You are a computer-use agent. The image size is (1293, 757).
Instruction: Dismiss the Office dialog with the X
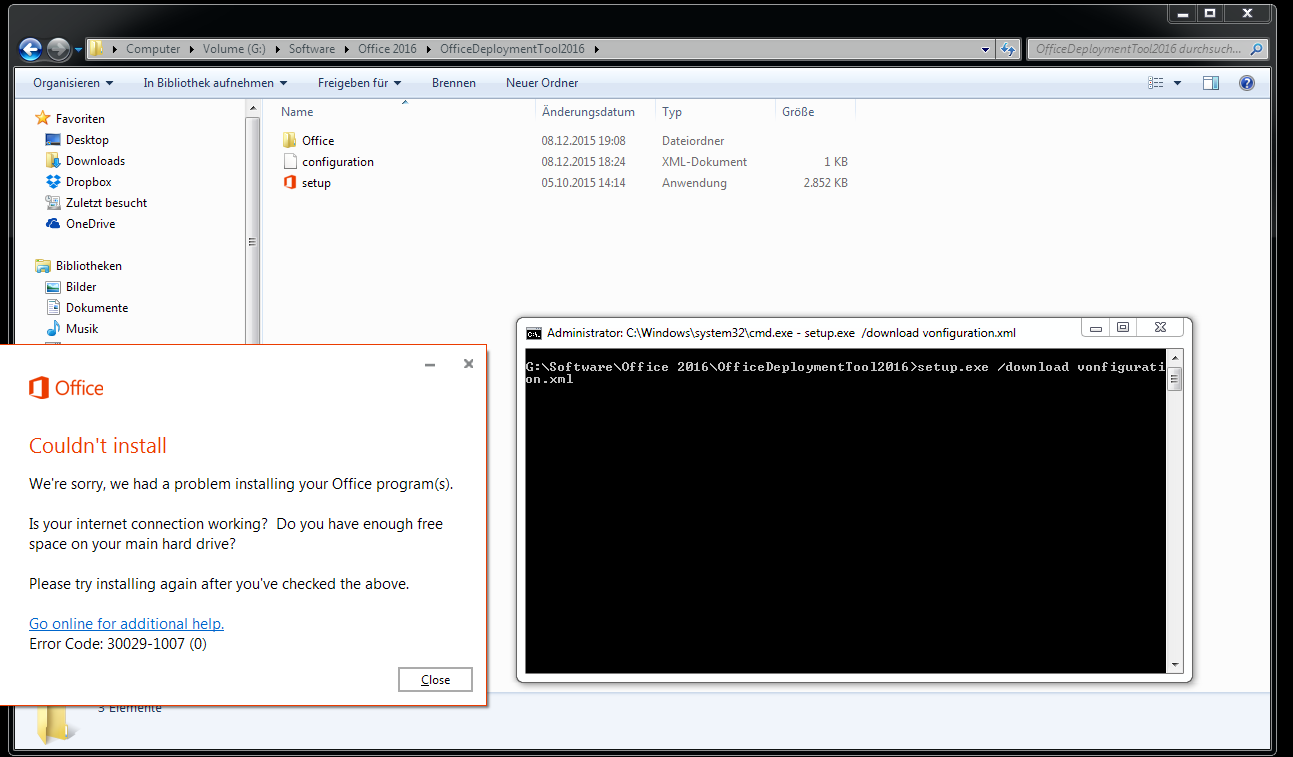tap(468, 364)
